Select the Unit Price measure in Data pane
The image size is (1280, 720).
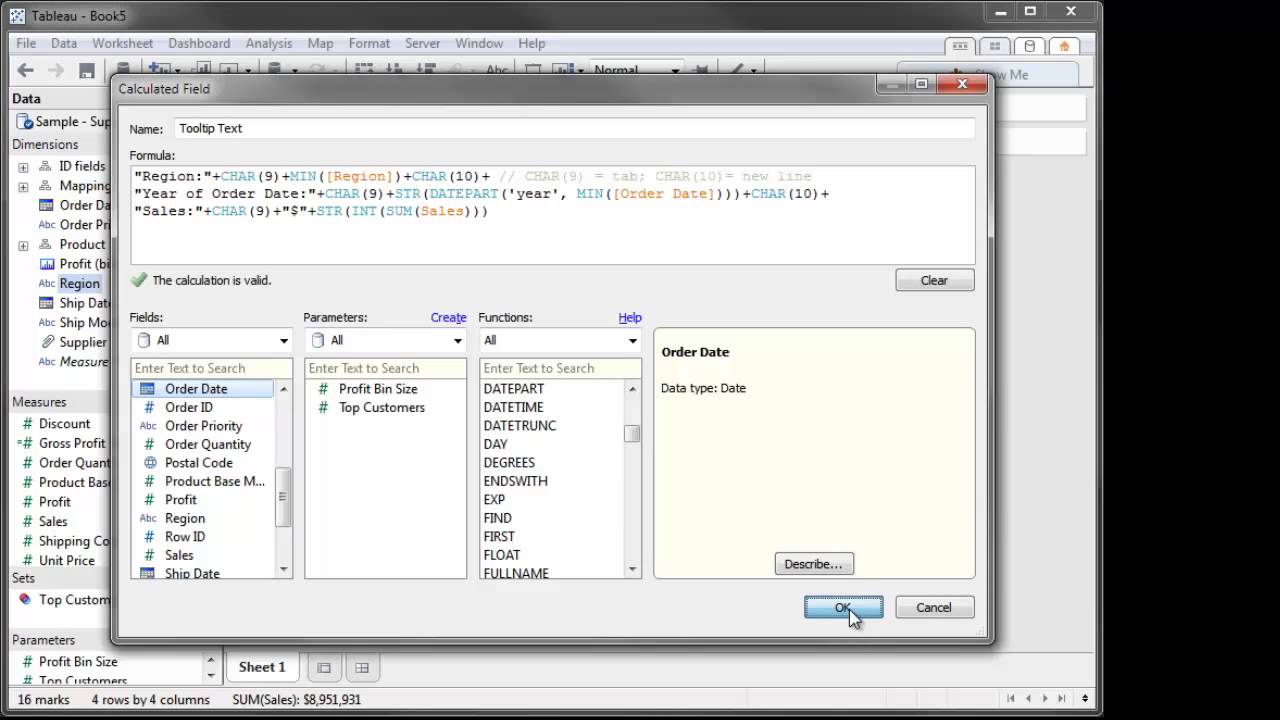66,560
